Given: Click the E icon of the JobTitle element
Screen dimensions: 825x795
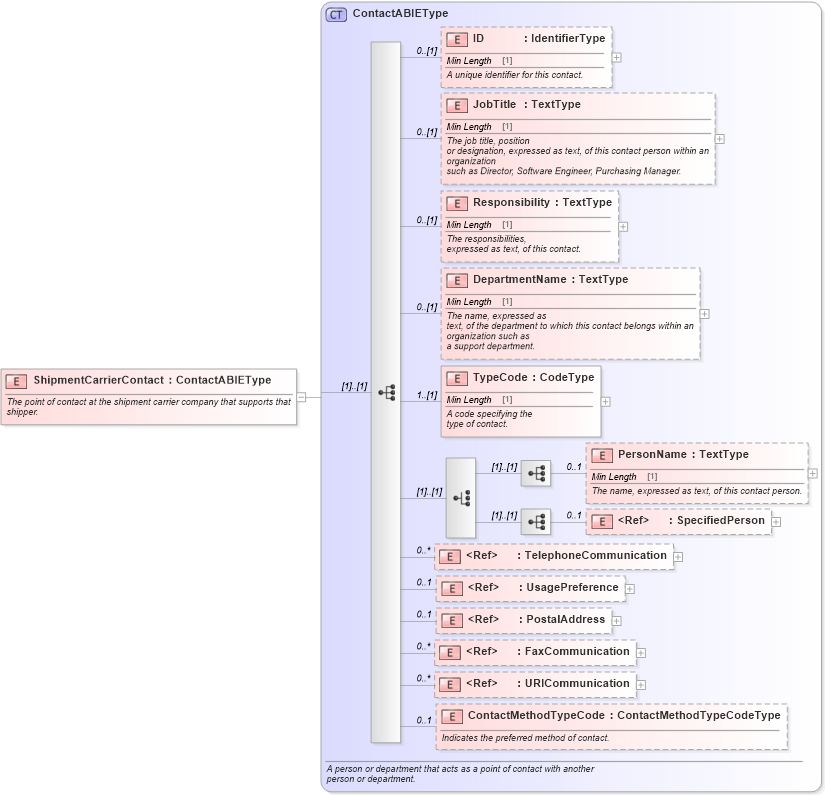Looking at the screenshot, I should click(457, 104).
